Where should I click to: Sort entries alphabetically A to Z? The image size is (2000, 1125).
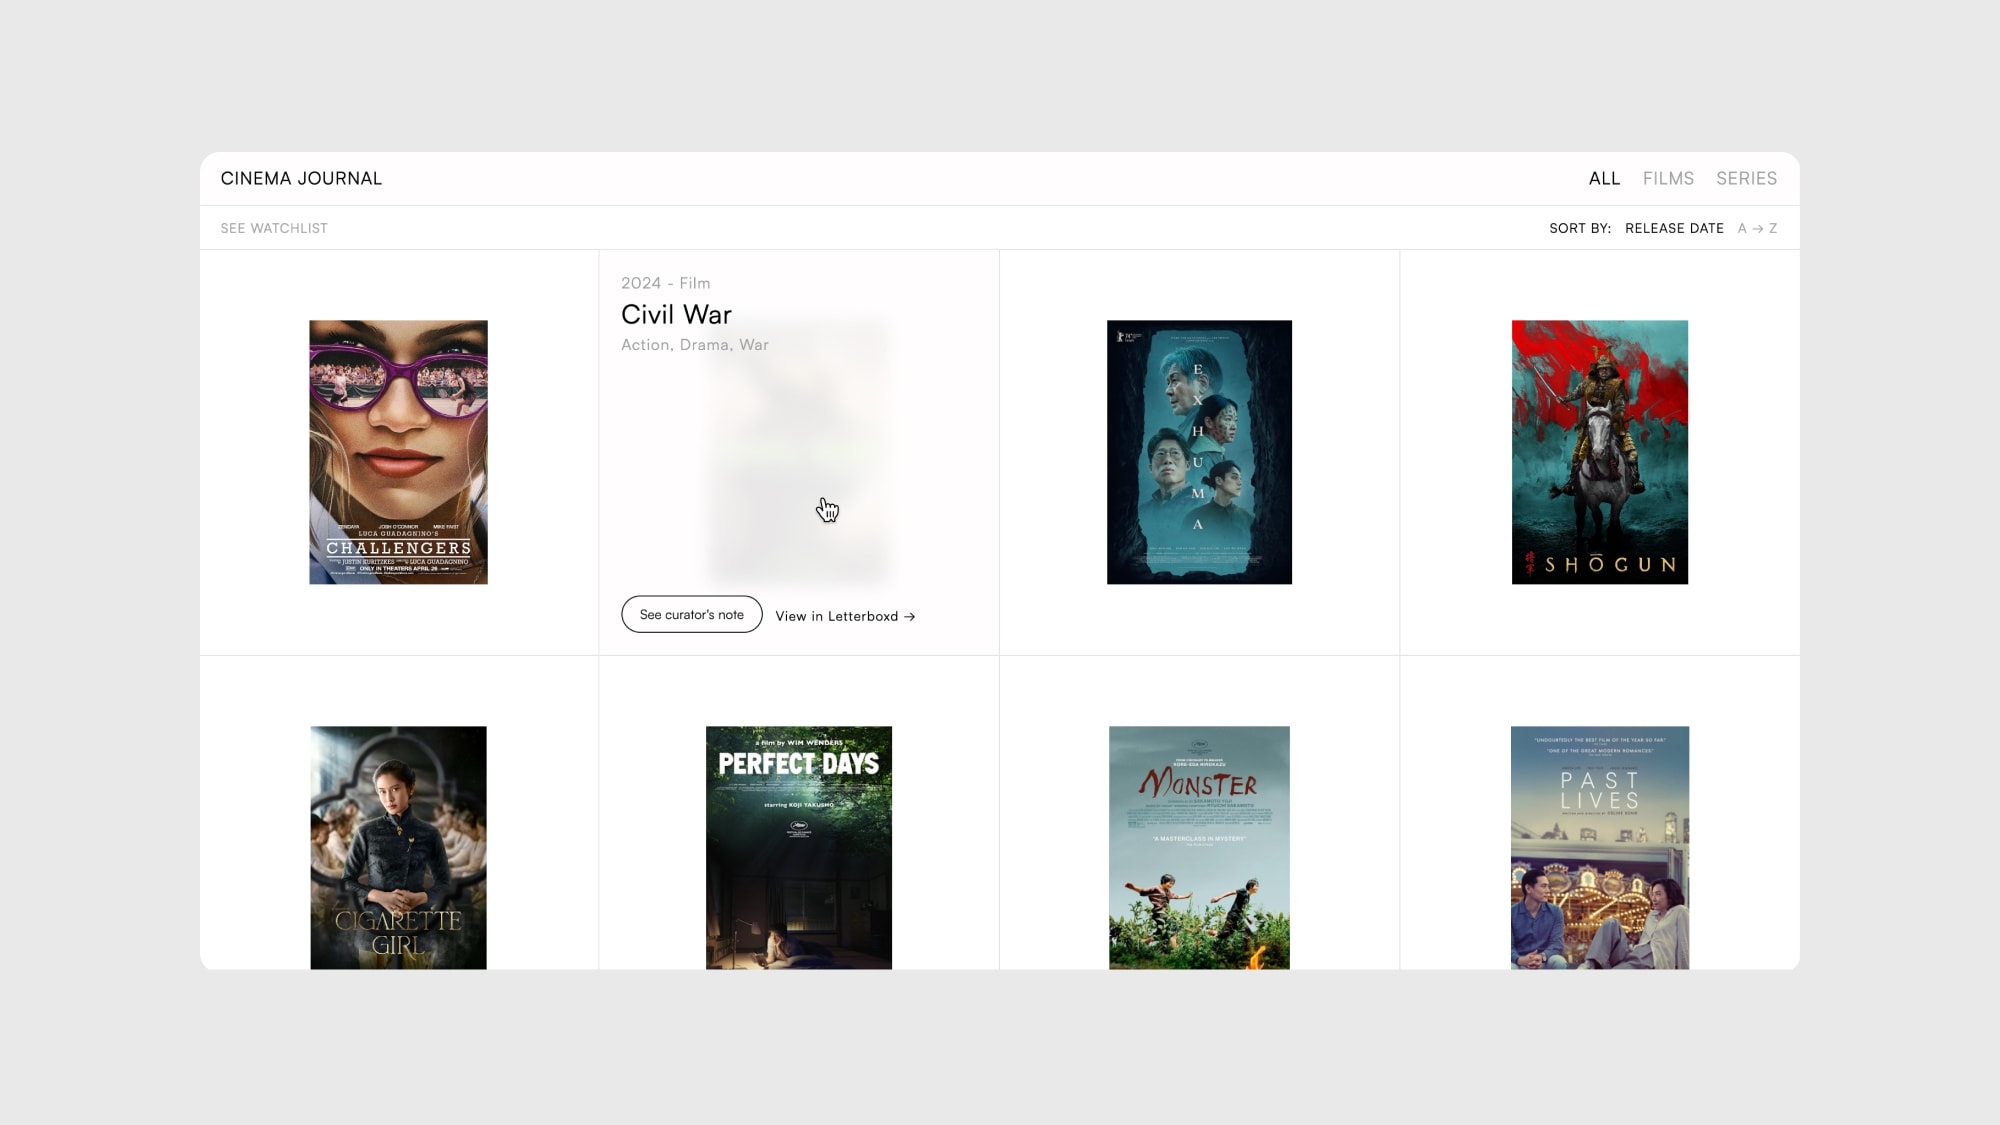point(1757,228)
